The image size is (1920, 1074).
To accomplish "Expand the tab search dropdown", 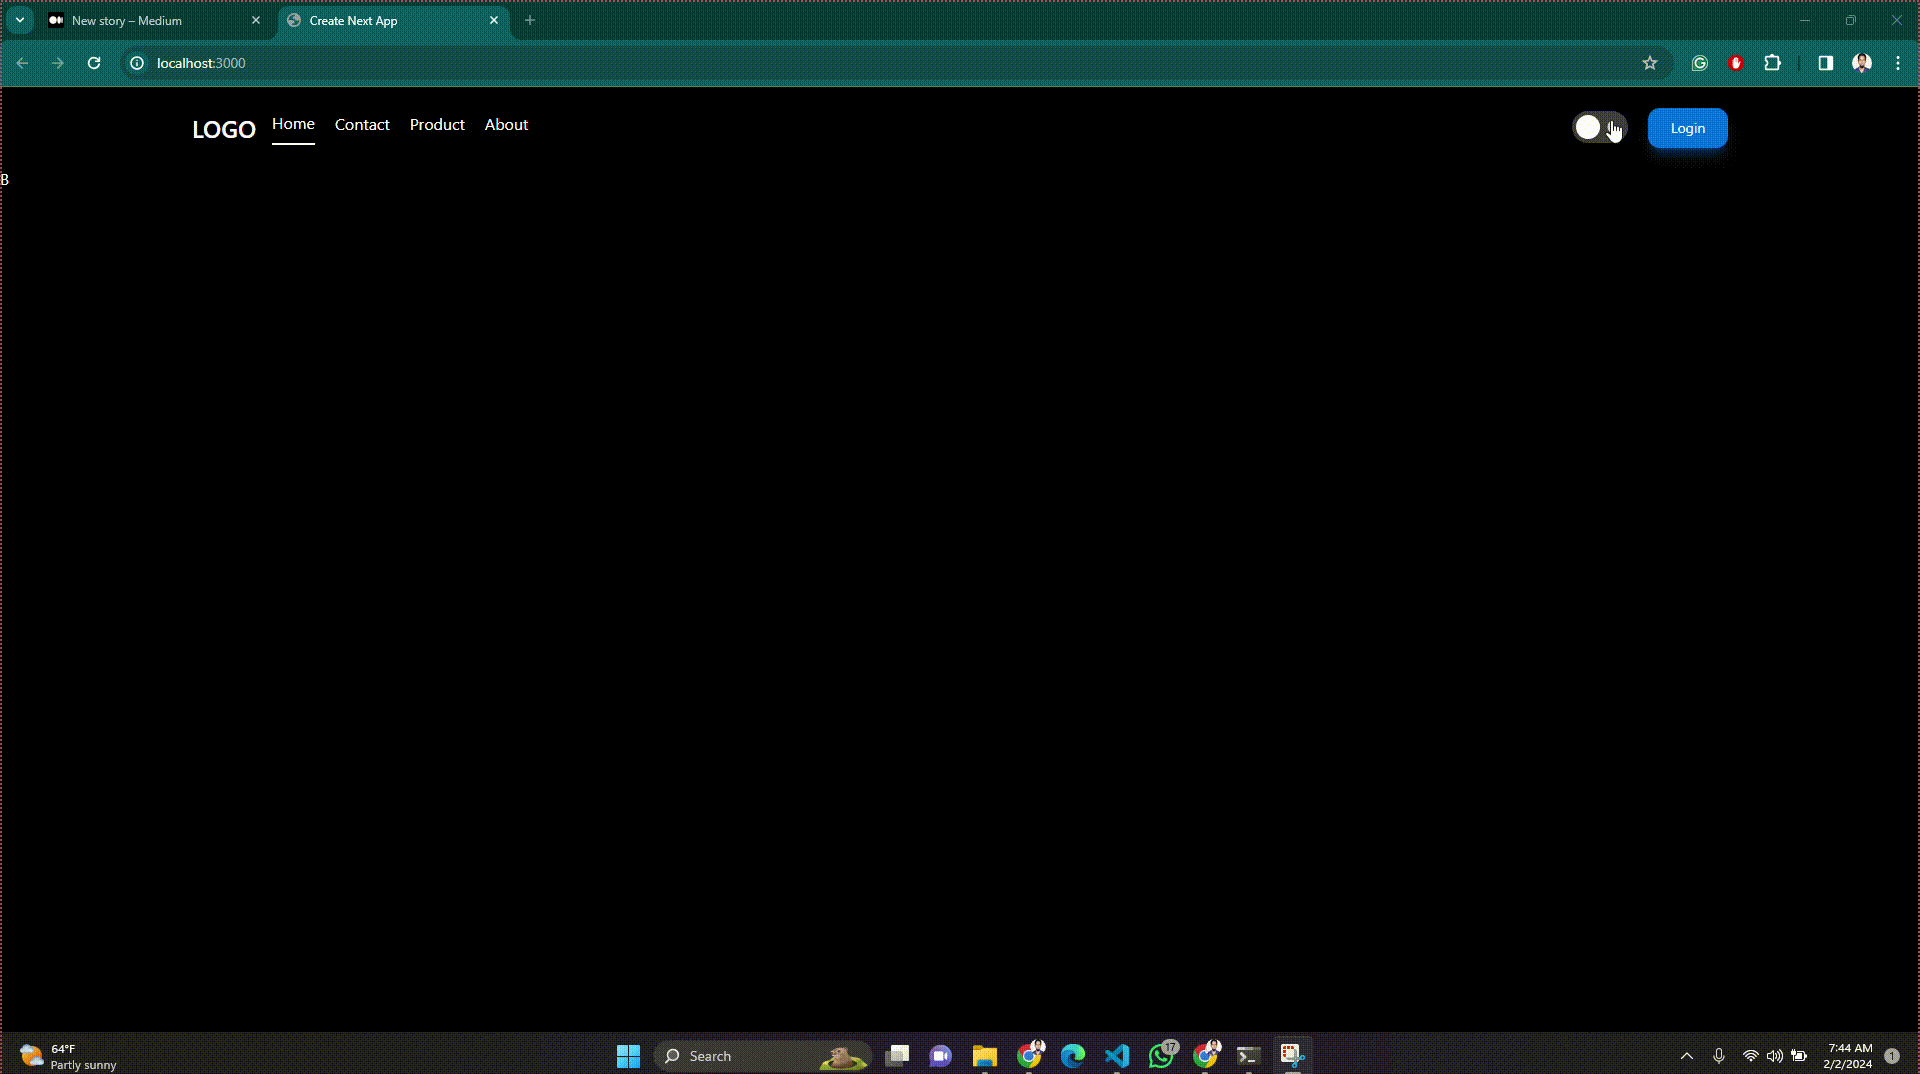I will (x=19, y=20).
